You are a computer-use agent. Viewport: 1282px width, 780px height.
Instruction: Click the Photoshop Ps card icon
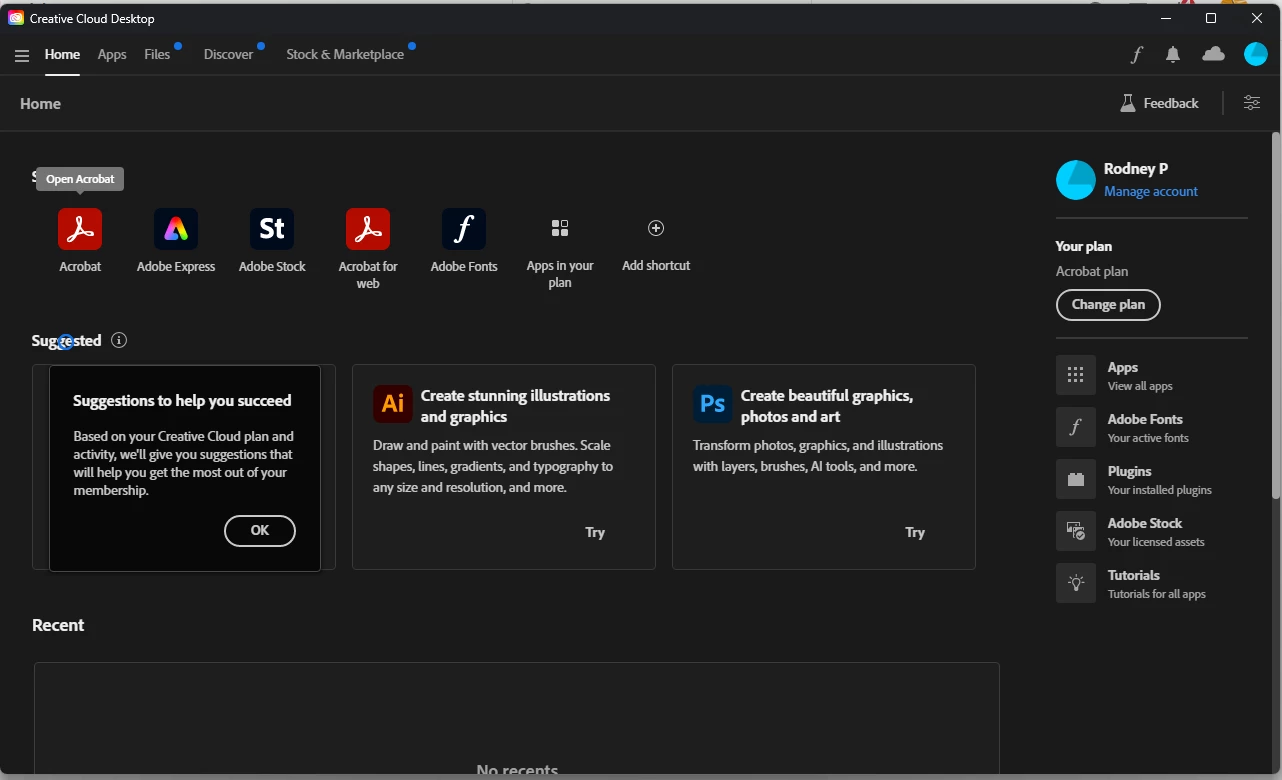713,403
